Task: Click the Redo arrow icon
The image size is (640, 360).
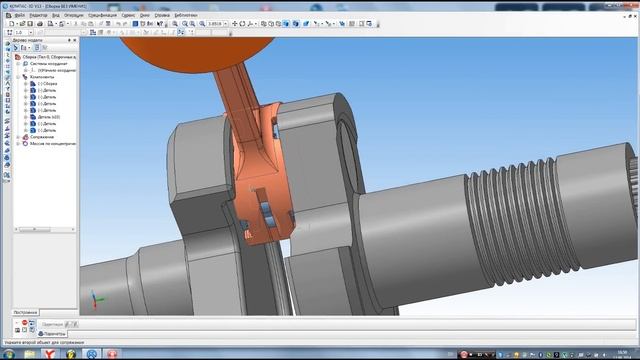Action: point(125,24)
